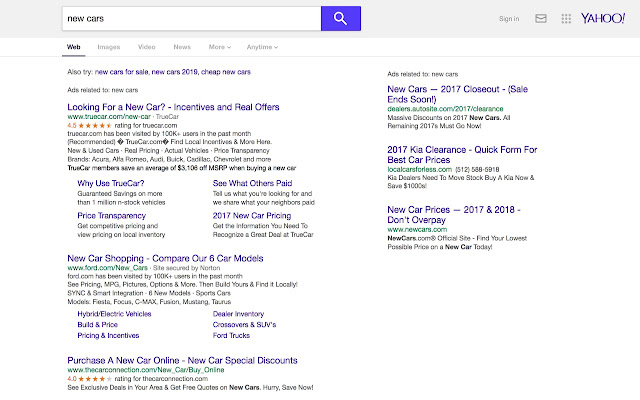The width and height of the screenshot is (640, 400).
Task: Open the 'Build & Price' sitelink
Action: tap(98, 324)
